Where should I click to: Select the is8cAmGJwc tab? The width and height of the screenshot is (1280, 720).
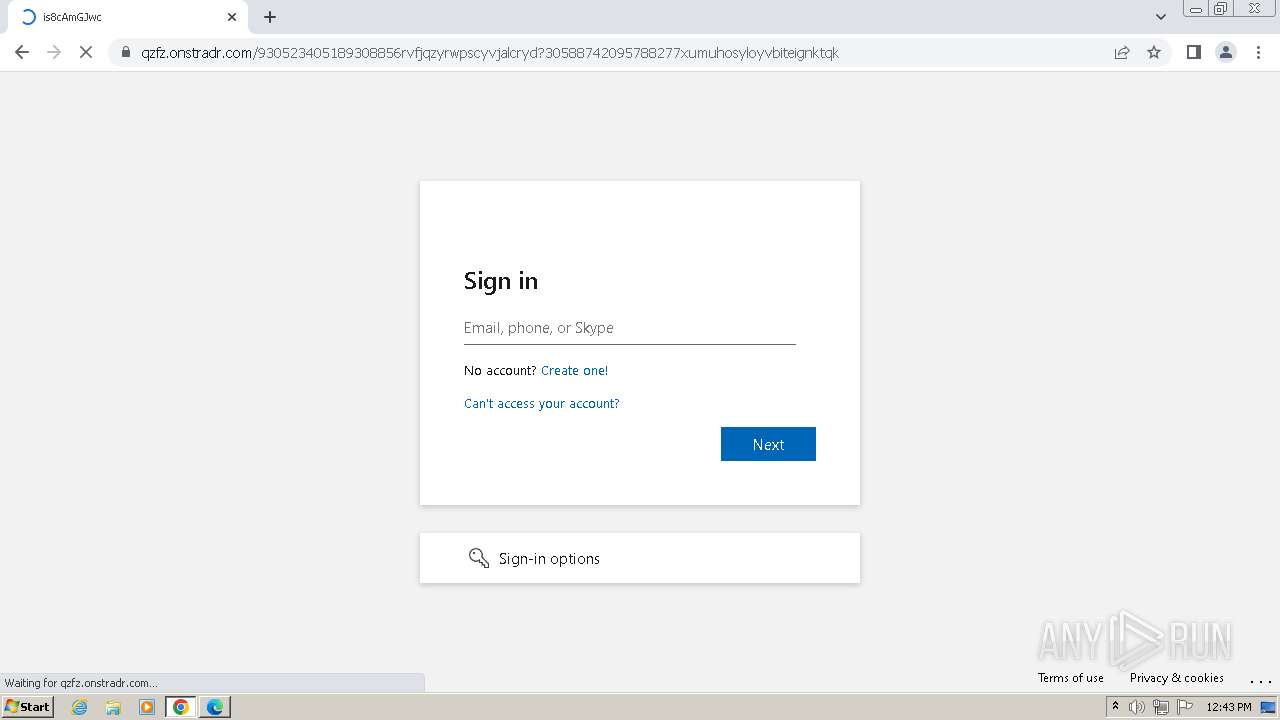click(x=125, y=17)
